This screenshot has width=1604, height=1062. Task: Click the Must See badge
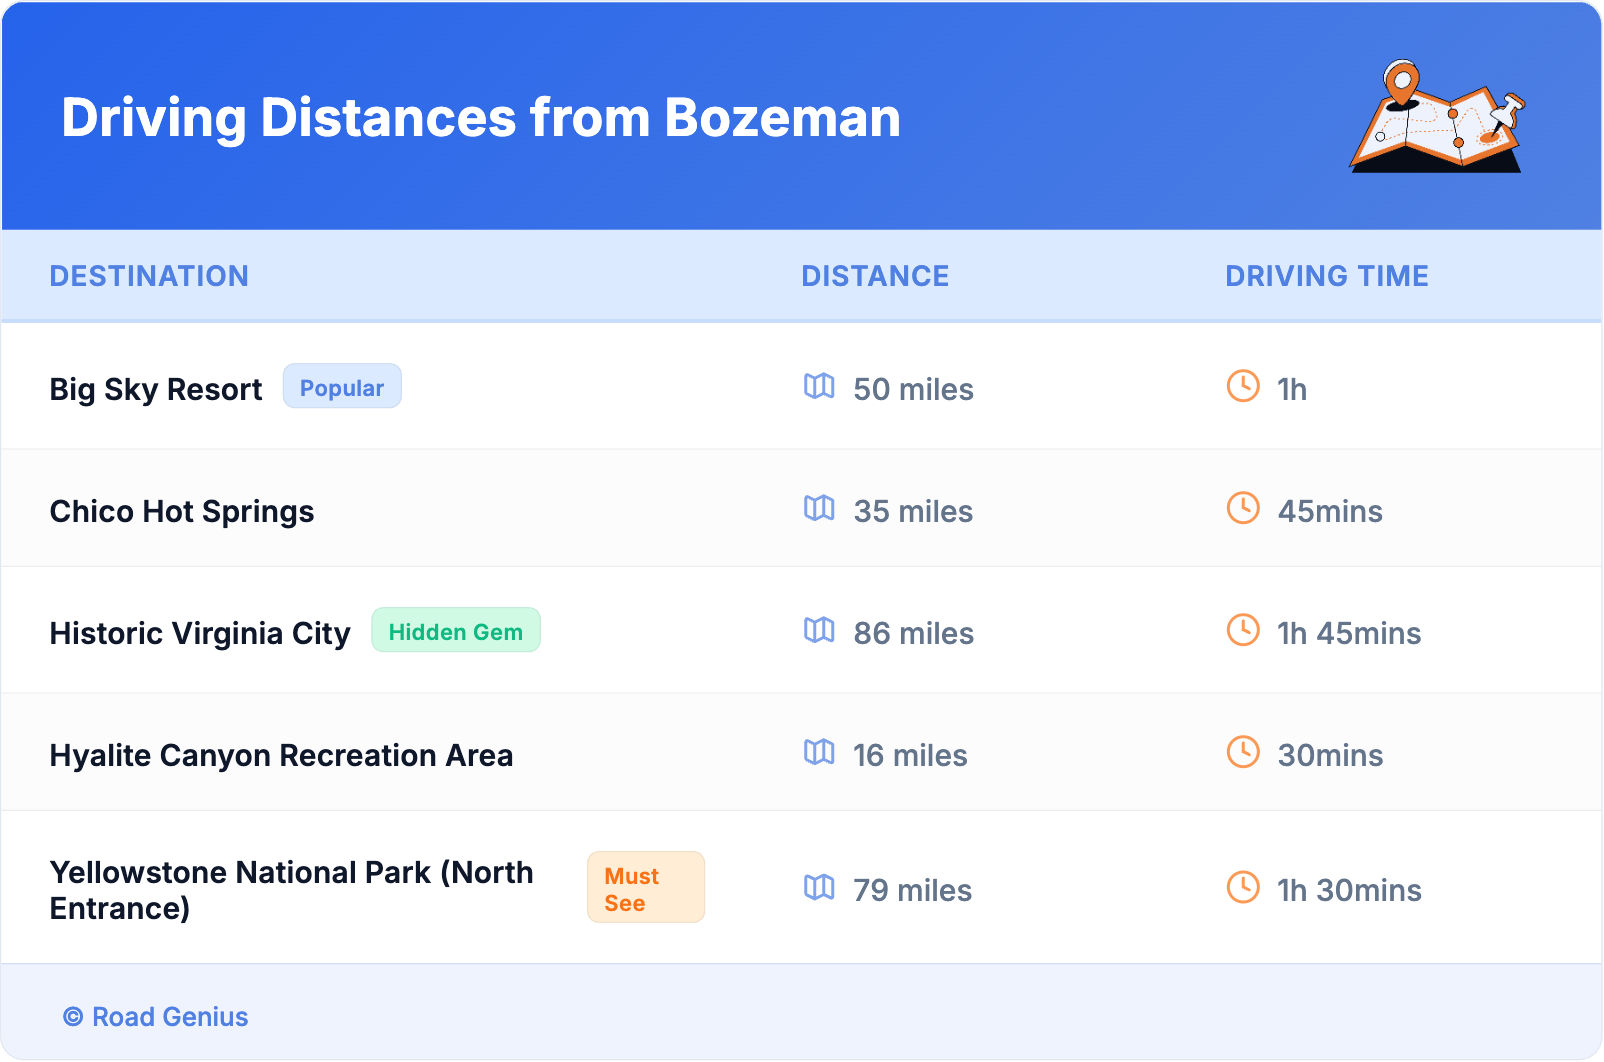pyautogui.click(x=645, y=888)
